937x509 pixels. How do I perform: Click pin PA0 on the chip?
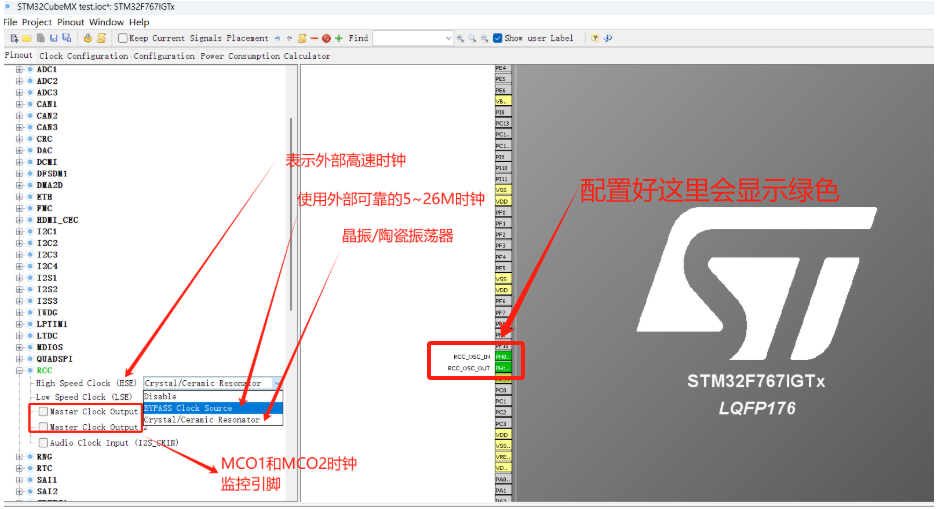pyautogui.click(x=503, y=479)
